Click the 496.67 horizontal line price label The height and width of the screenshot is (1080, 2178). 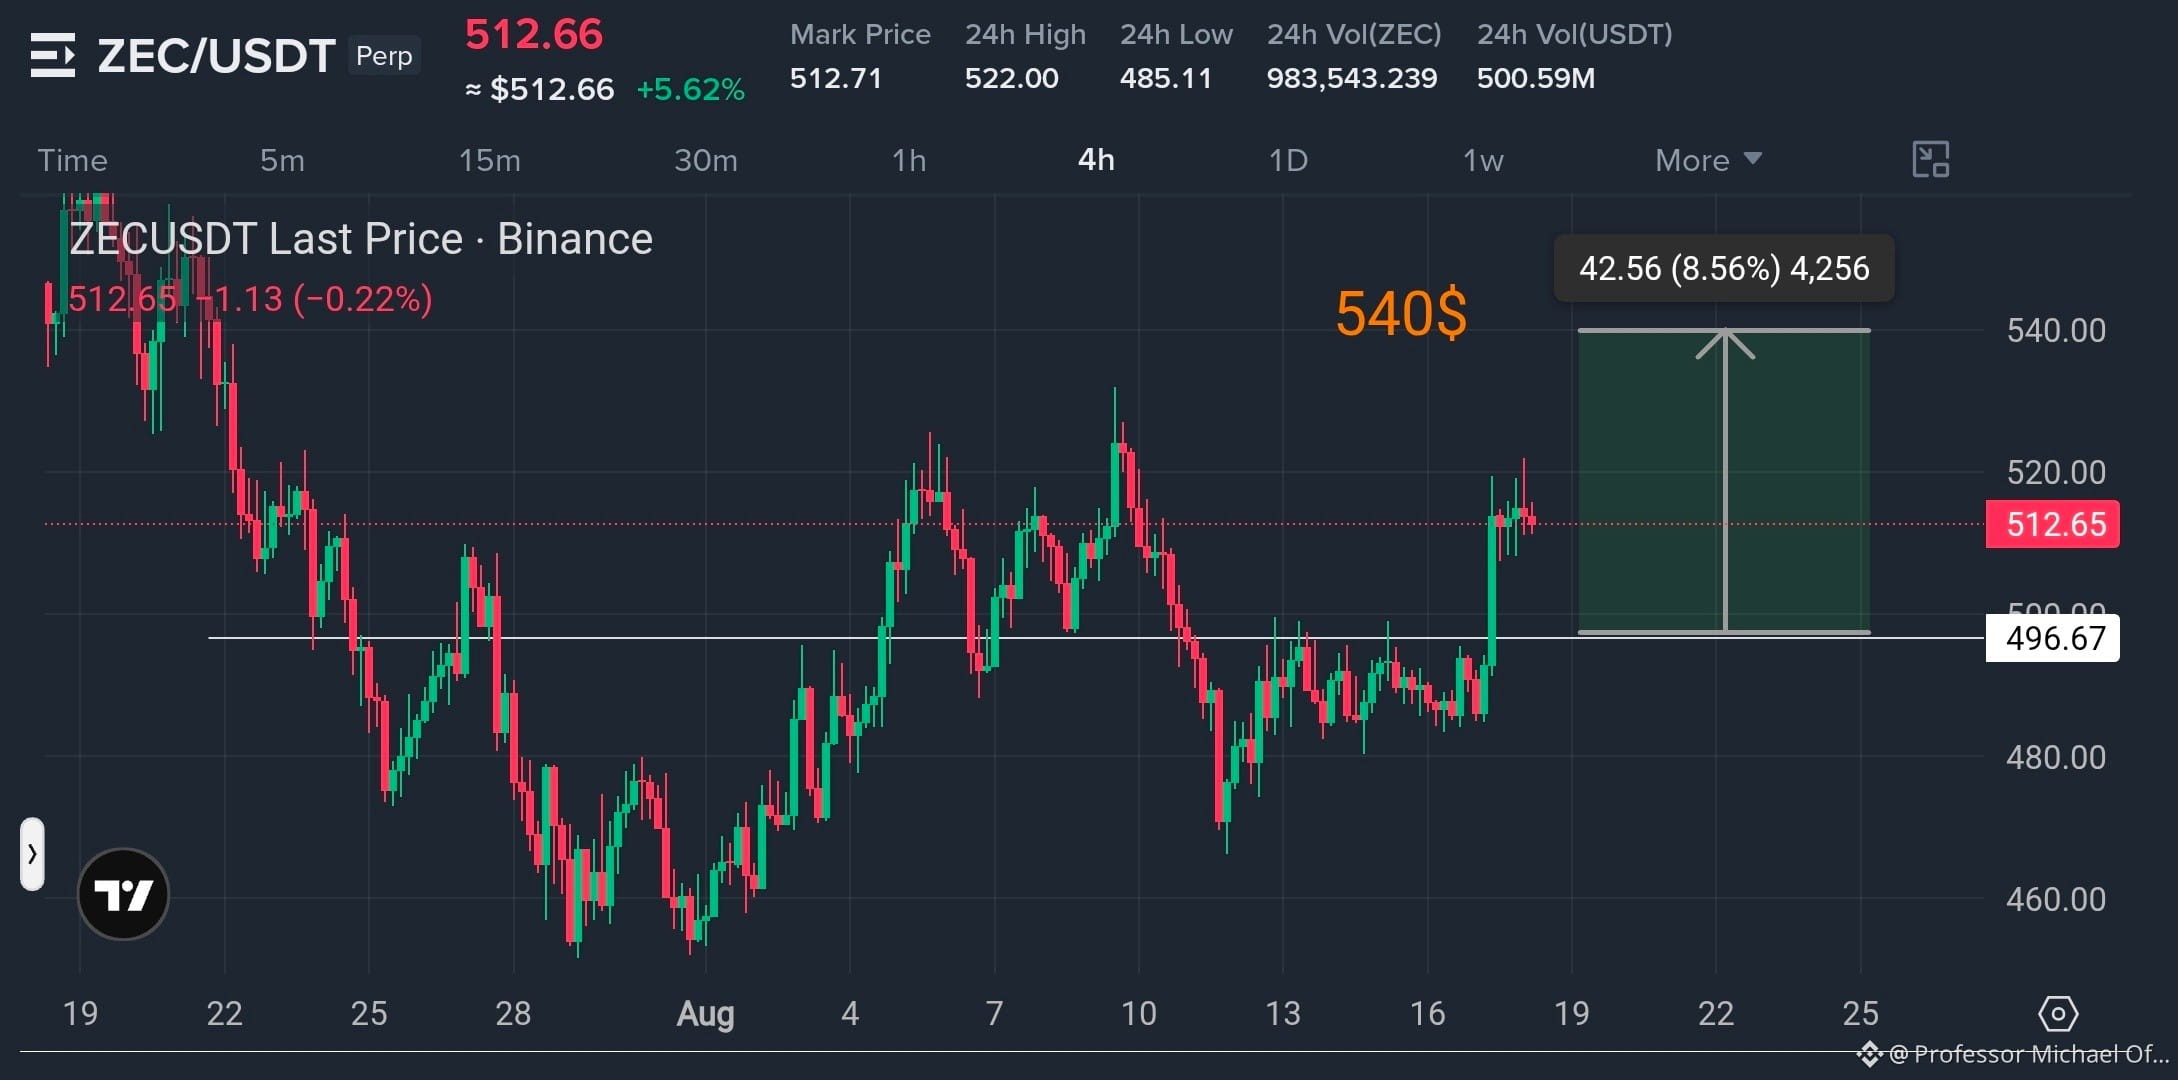(x=2053, y=638)
